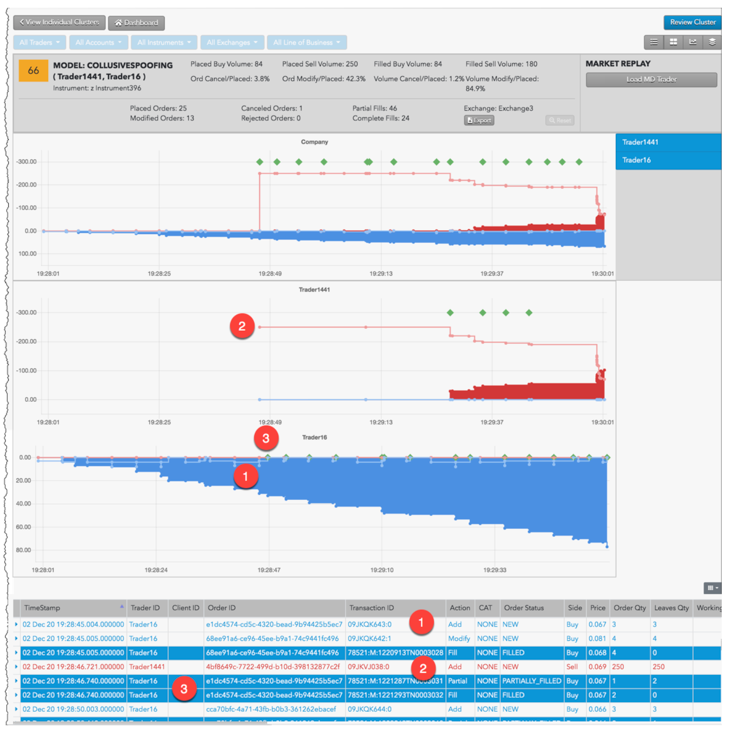Click the Order Qty column header
Screen dimensions: 733x735
point(629,608)
